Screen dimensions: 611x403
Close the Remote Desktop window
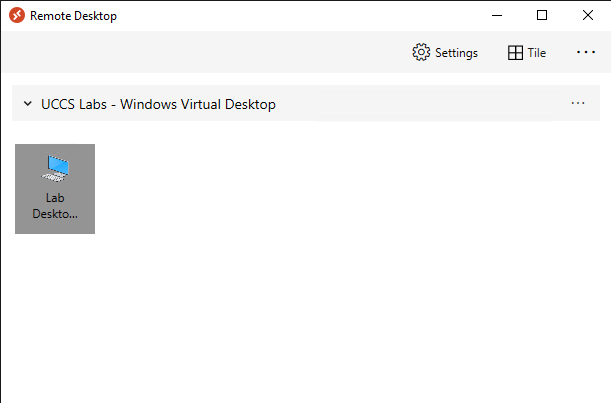click(588, 15)
